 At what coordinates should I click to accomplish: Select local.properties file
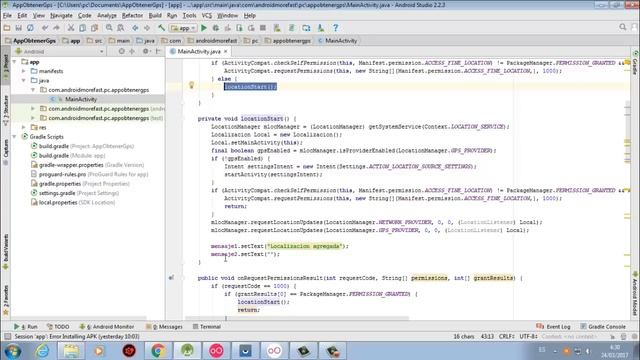point(73,202)
